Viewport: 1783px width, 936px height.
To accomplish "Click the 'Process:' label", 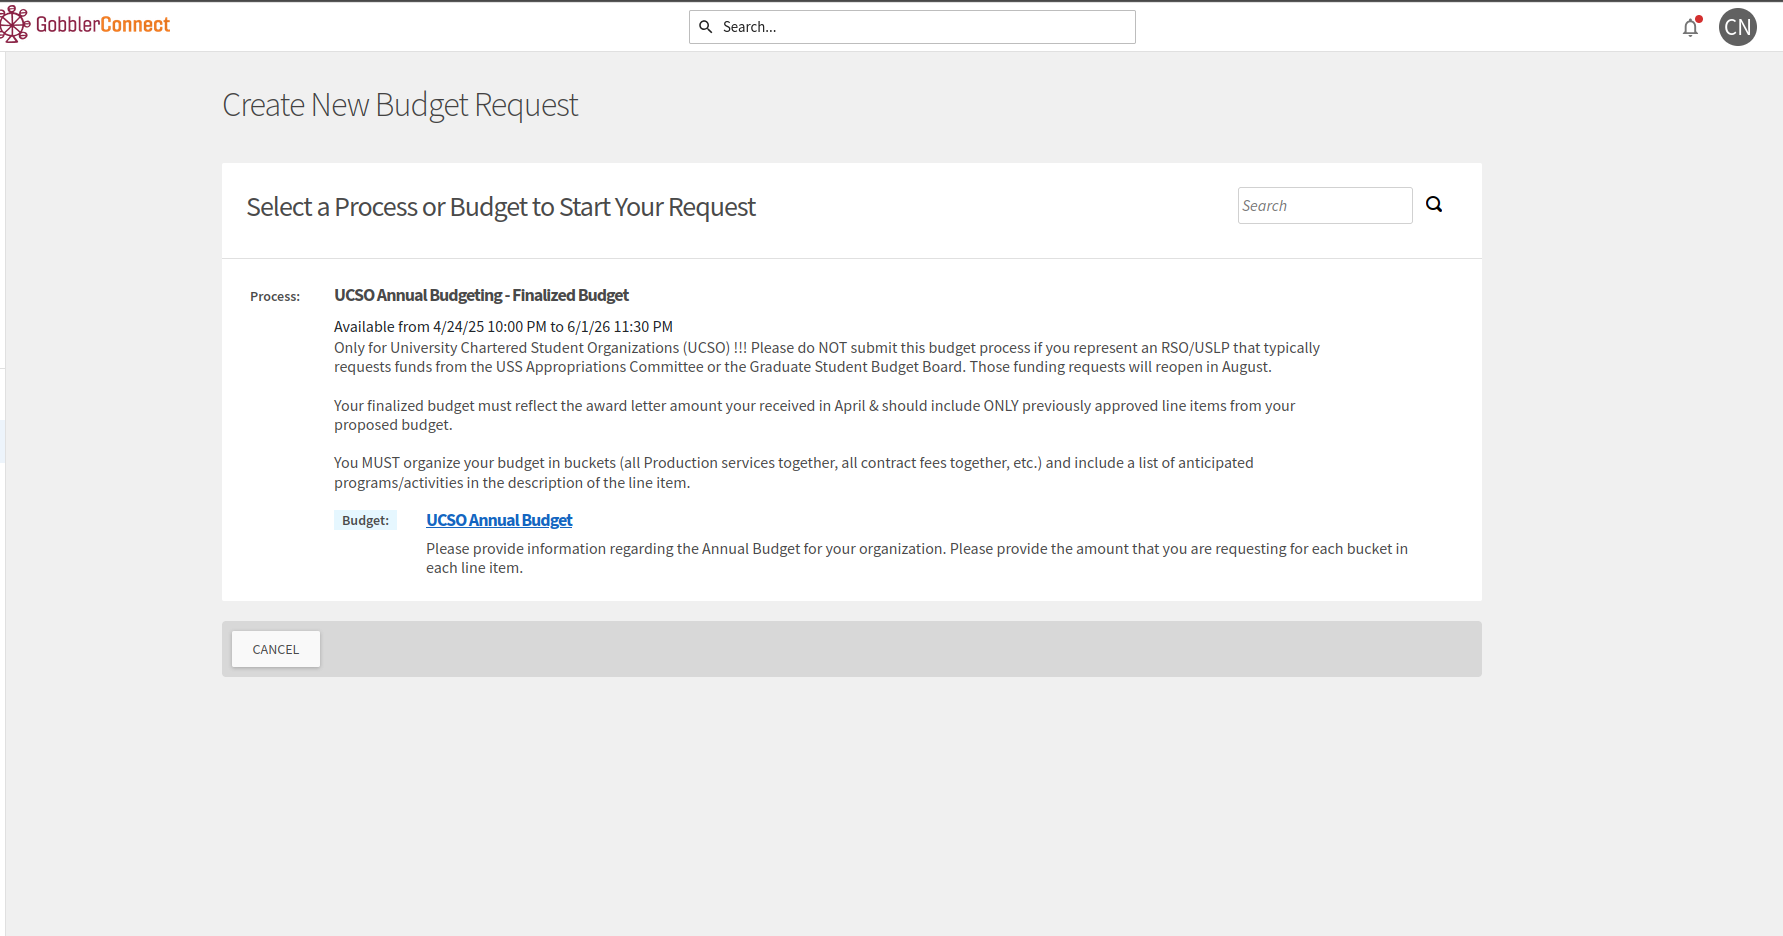I will point(275,296).
